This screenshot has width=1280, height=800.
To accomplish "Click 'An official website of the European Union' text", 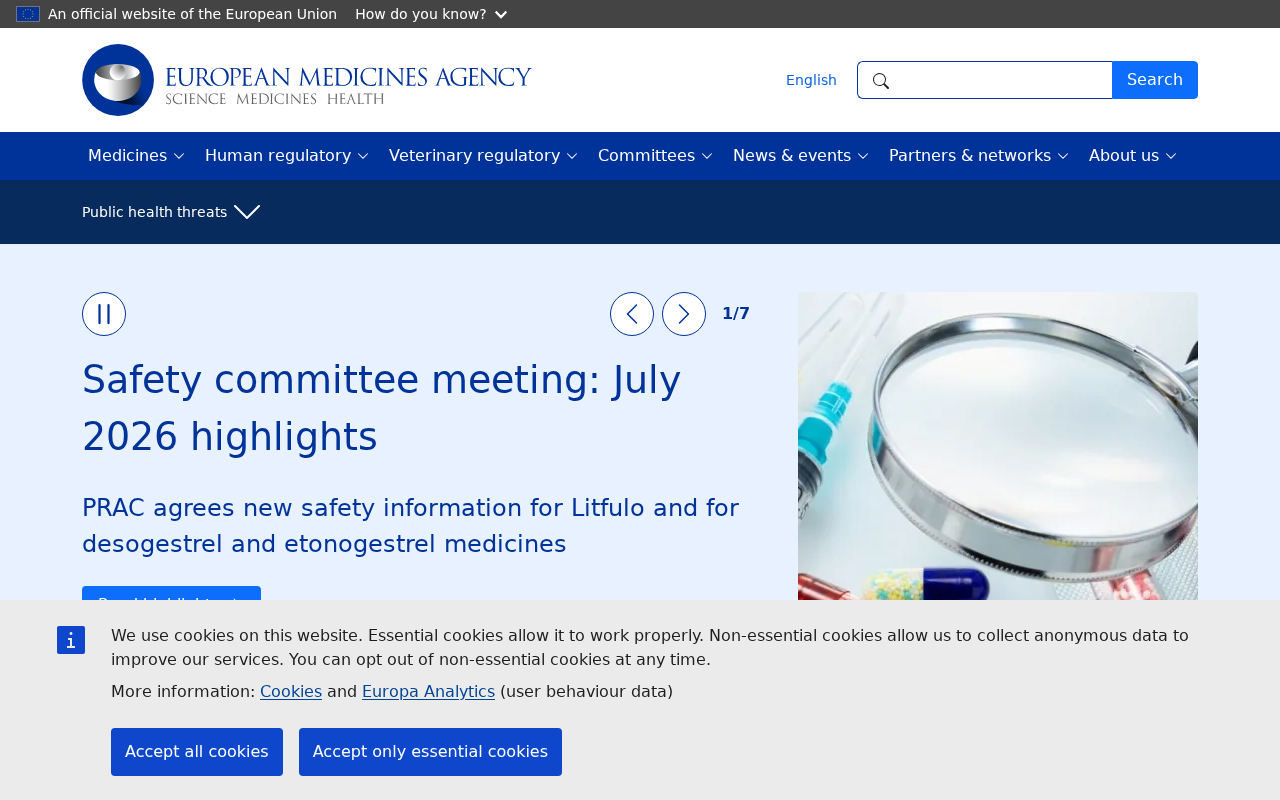I will coord(192,14).
